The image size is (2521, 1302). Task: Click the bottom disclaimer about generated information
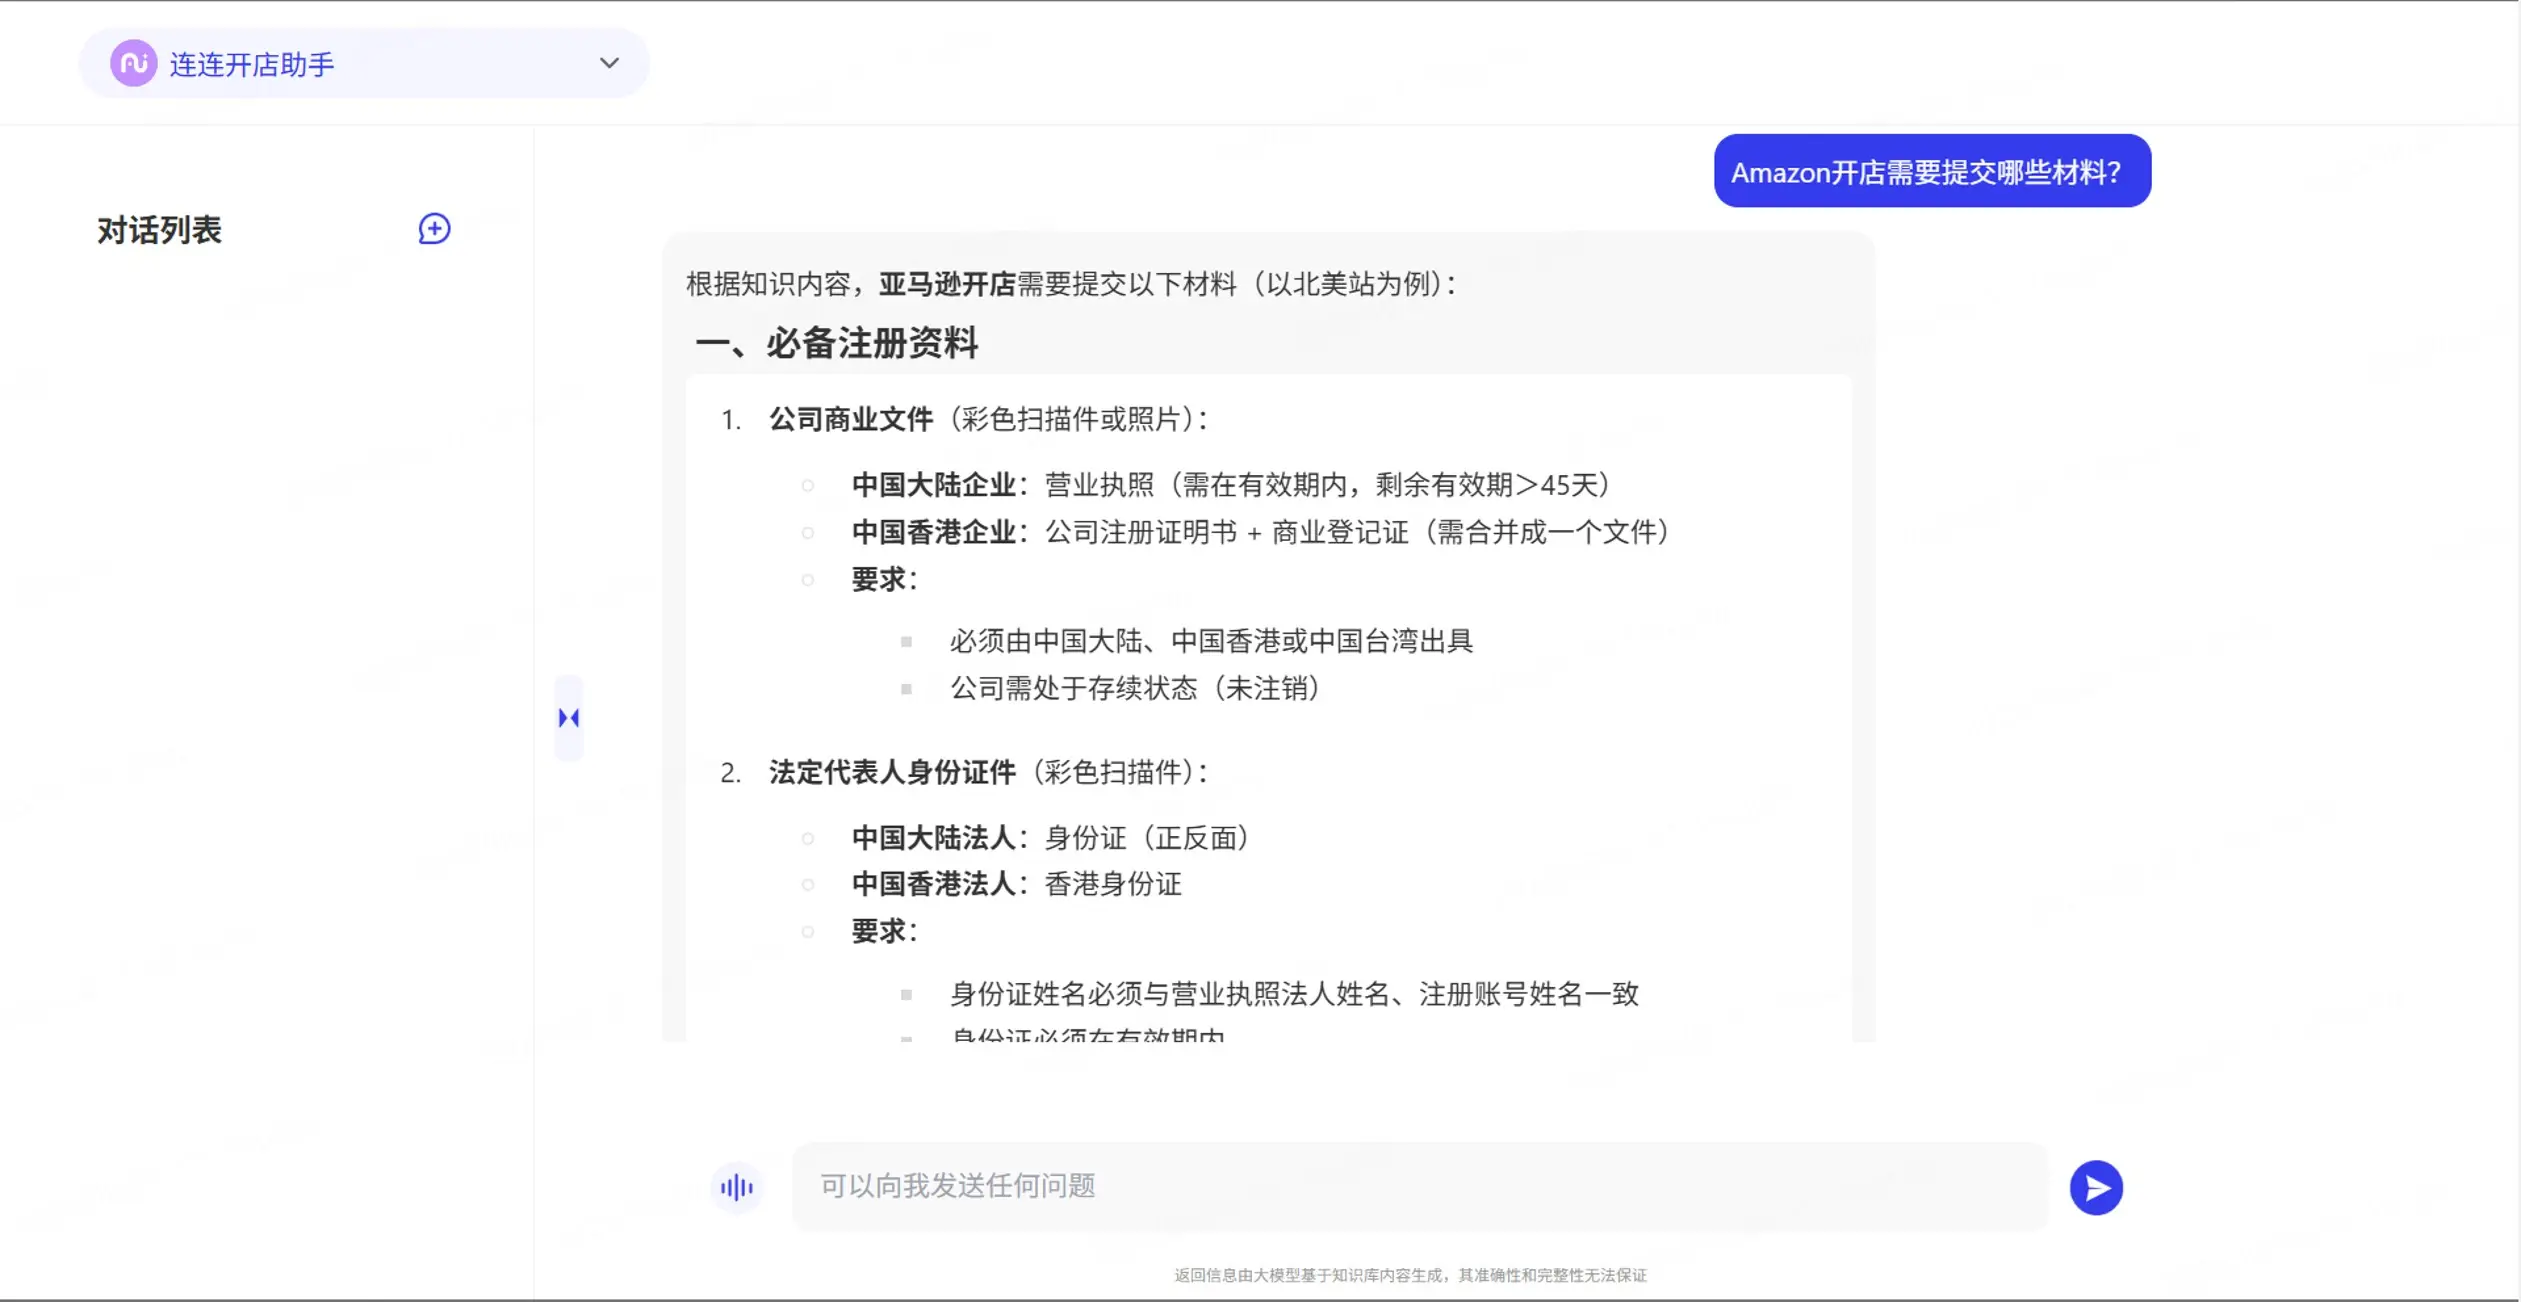(x=1410, y=1275)
